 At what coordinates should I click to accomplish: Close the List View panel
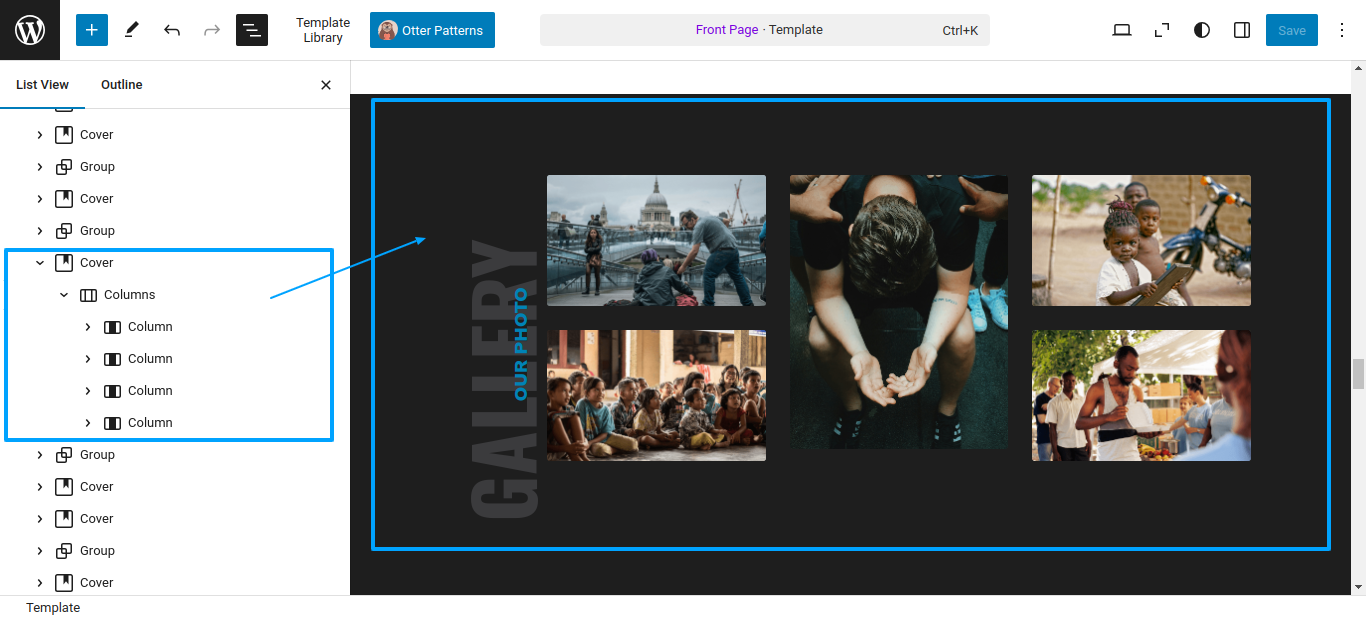(326, 85)
